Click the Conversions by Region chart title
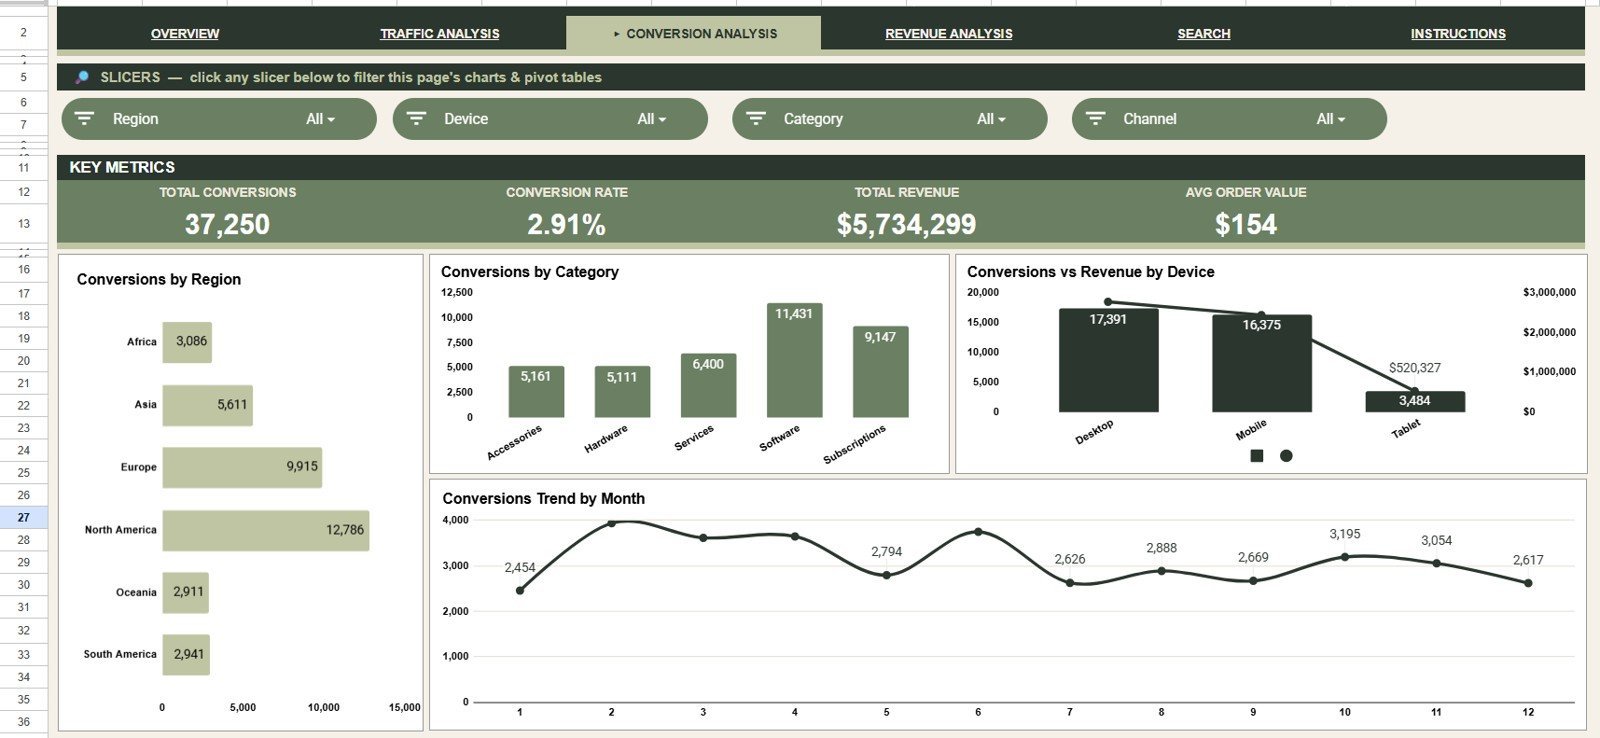Image resolution: width=1600 pixels, height=738 pixels. (x=159, y=279)
